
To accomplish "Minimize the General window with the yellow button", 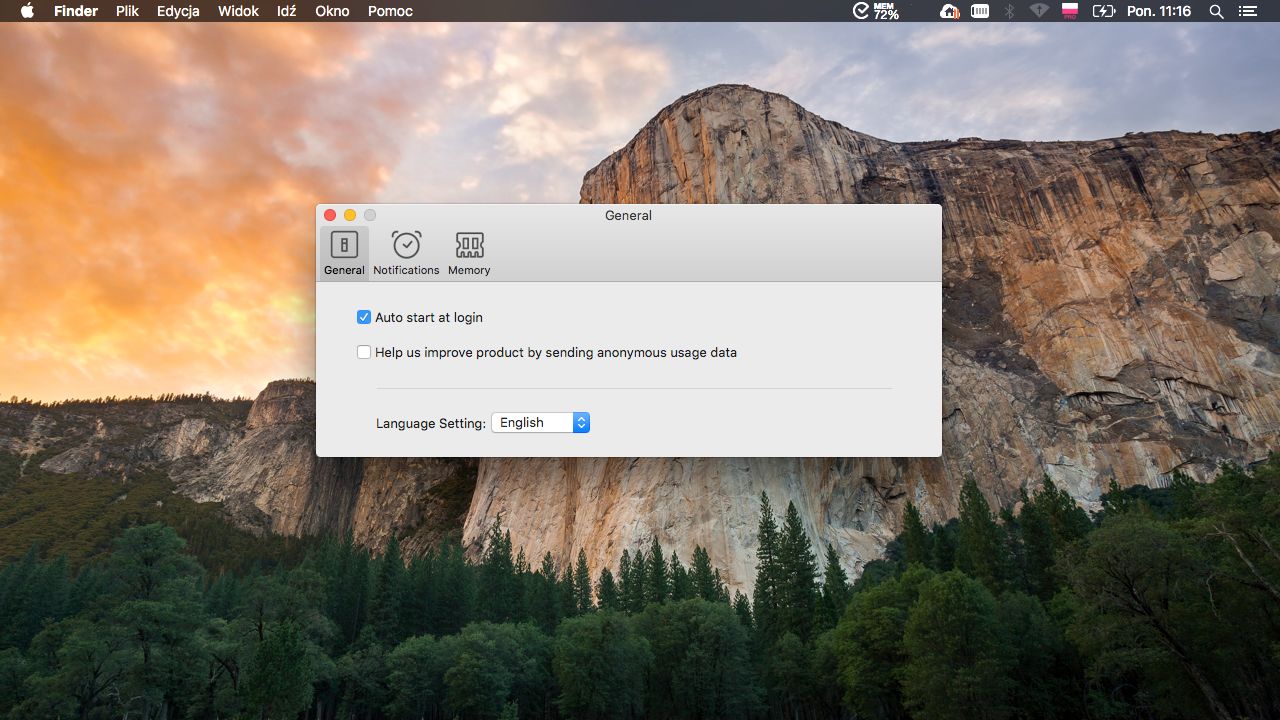I will pos(350,215).
